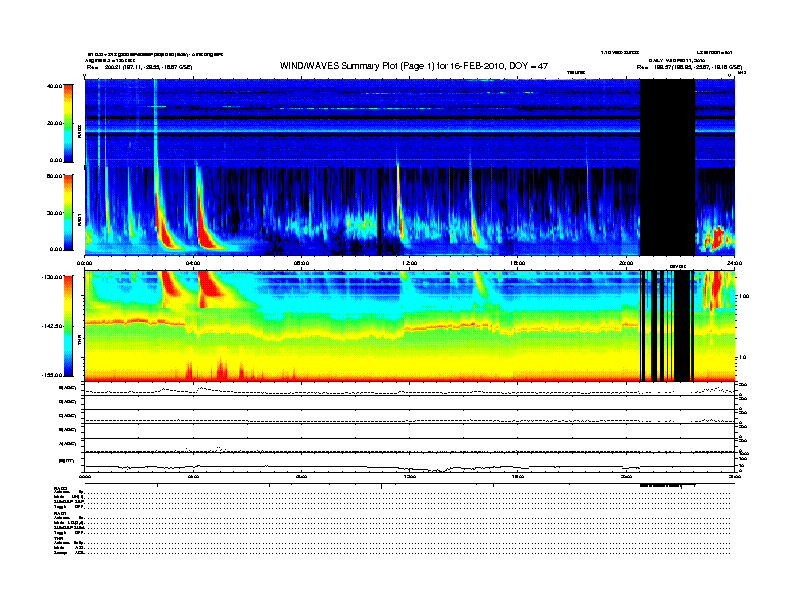Select the 60.00 label on RAD1 scale
The image size is (792, 612).
54,176
